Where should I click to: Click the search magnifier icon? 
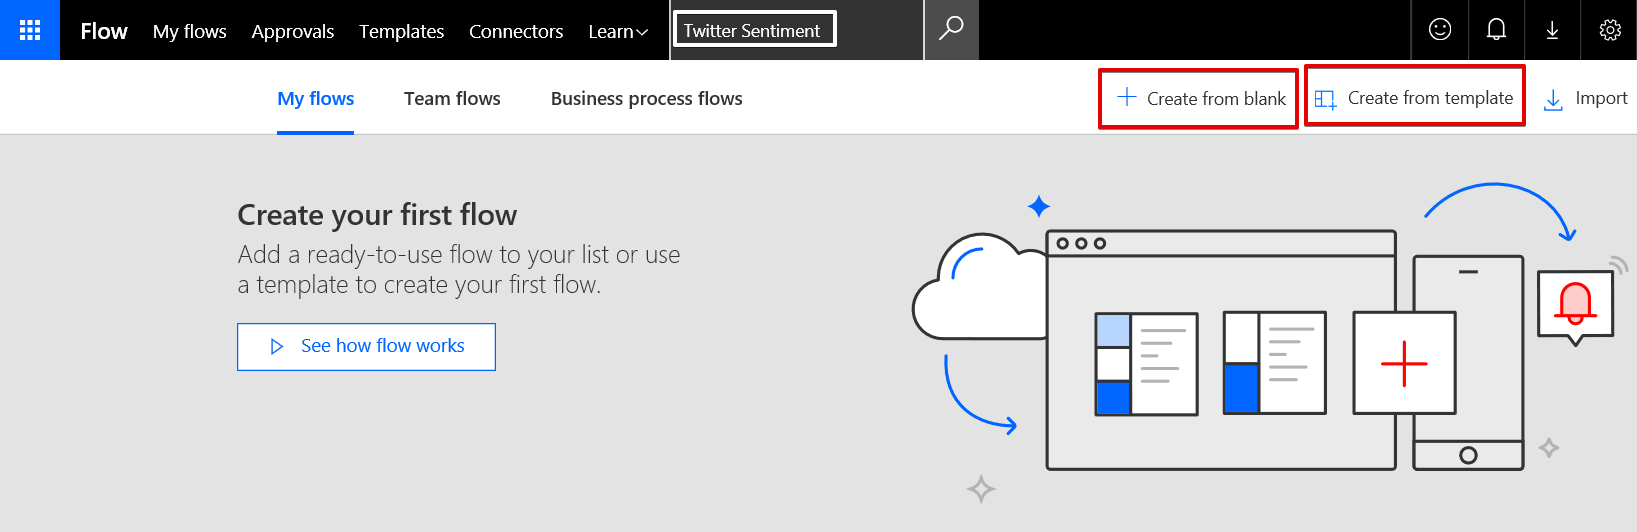(x=951, y=28)
